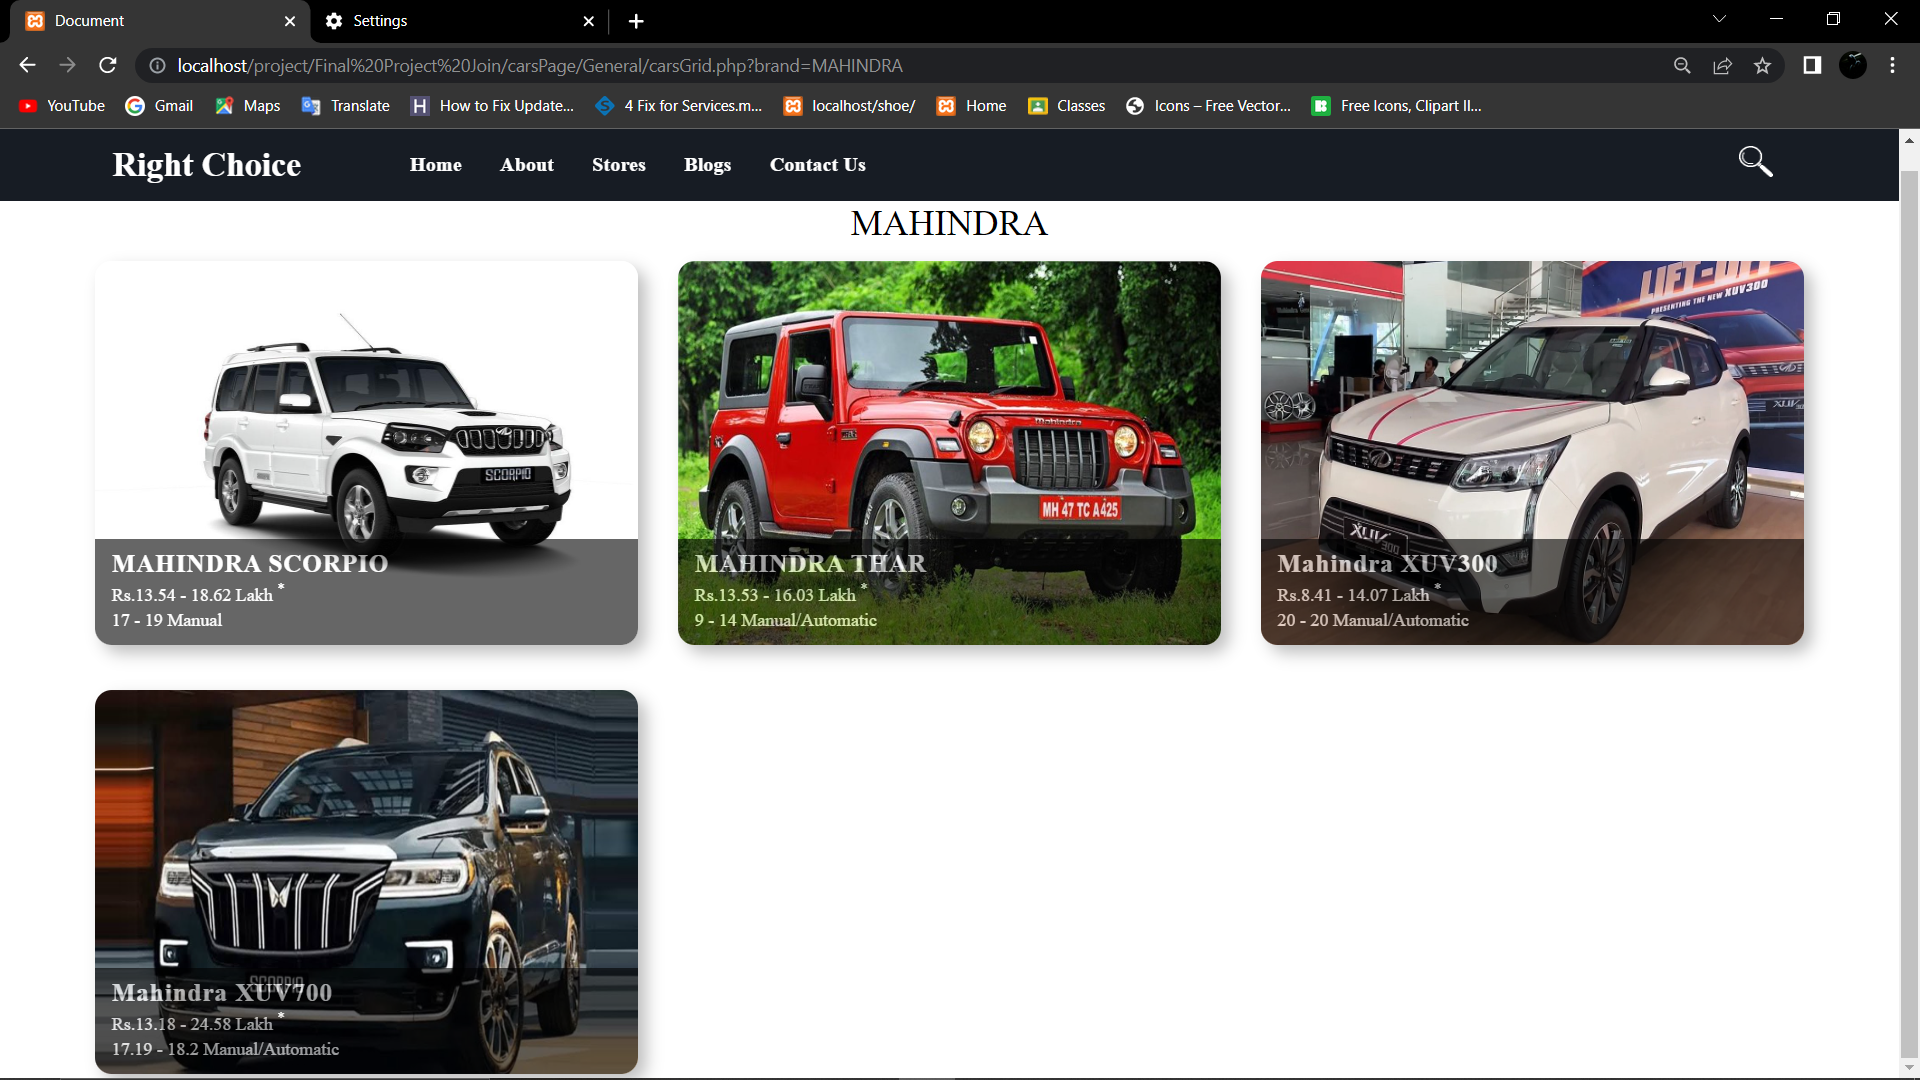Open the YouTube bookmark
Image resolution: width=1920 pixels, height=1080 pixels.
(x=61, y=105)
